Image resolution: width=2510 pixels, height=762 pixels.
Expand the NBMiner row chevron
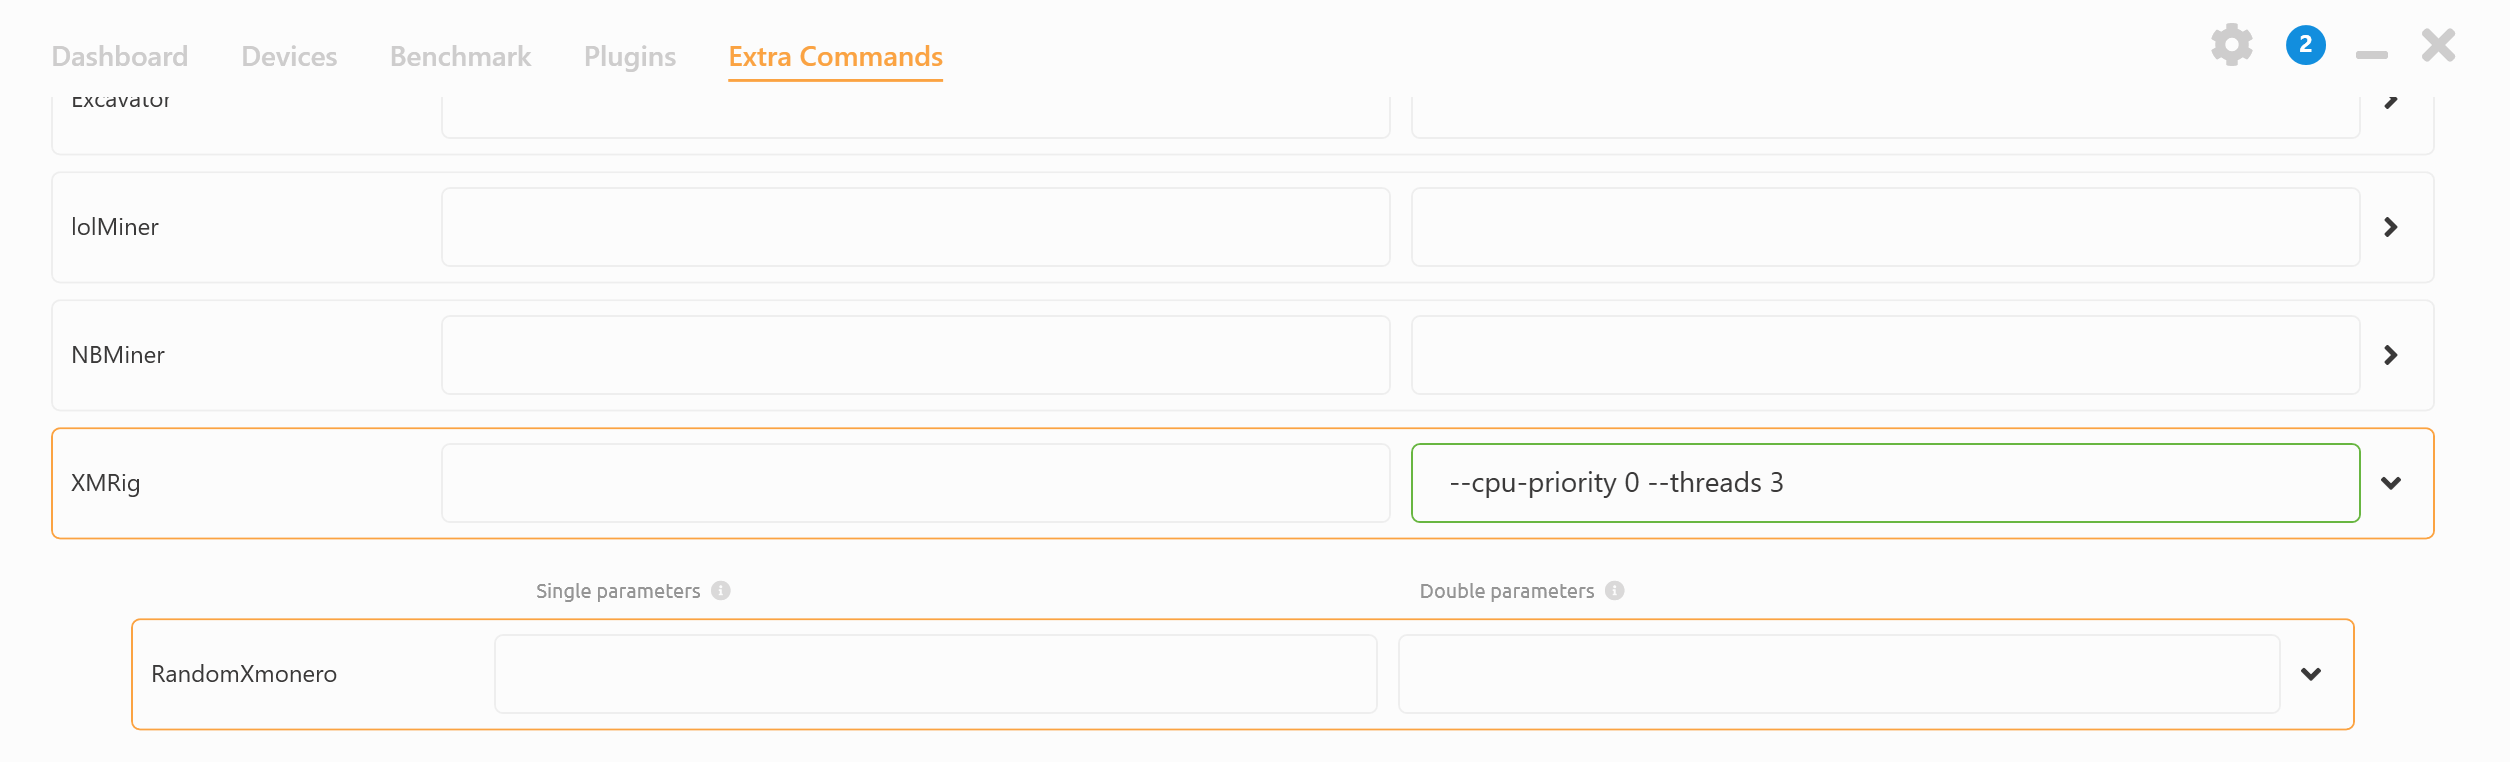[x=2391, y=355]
